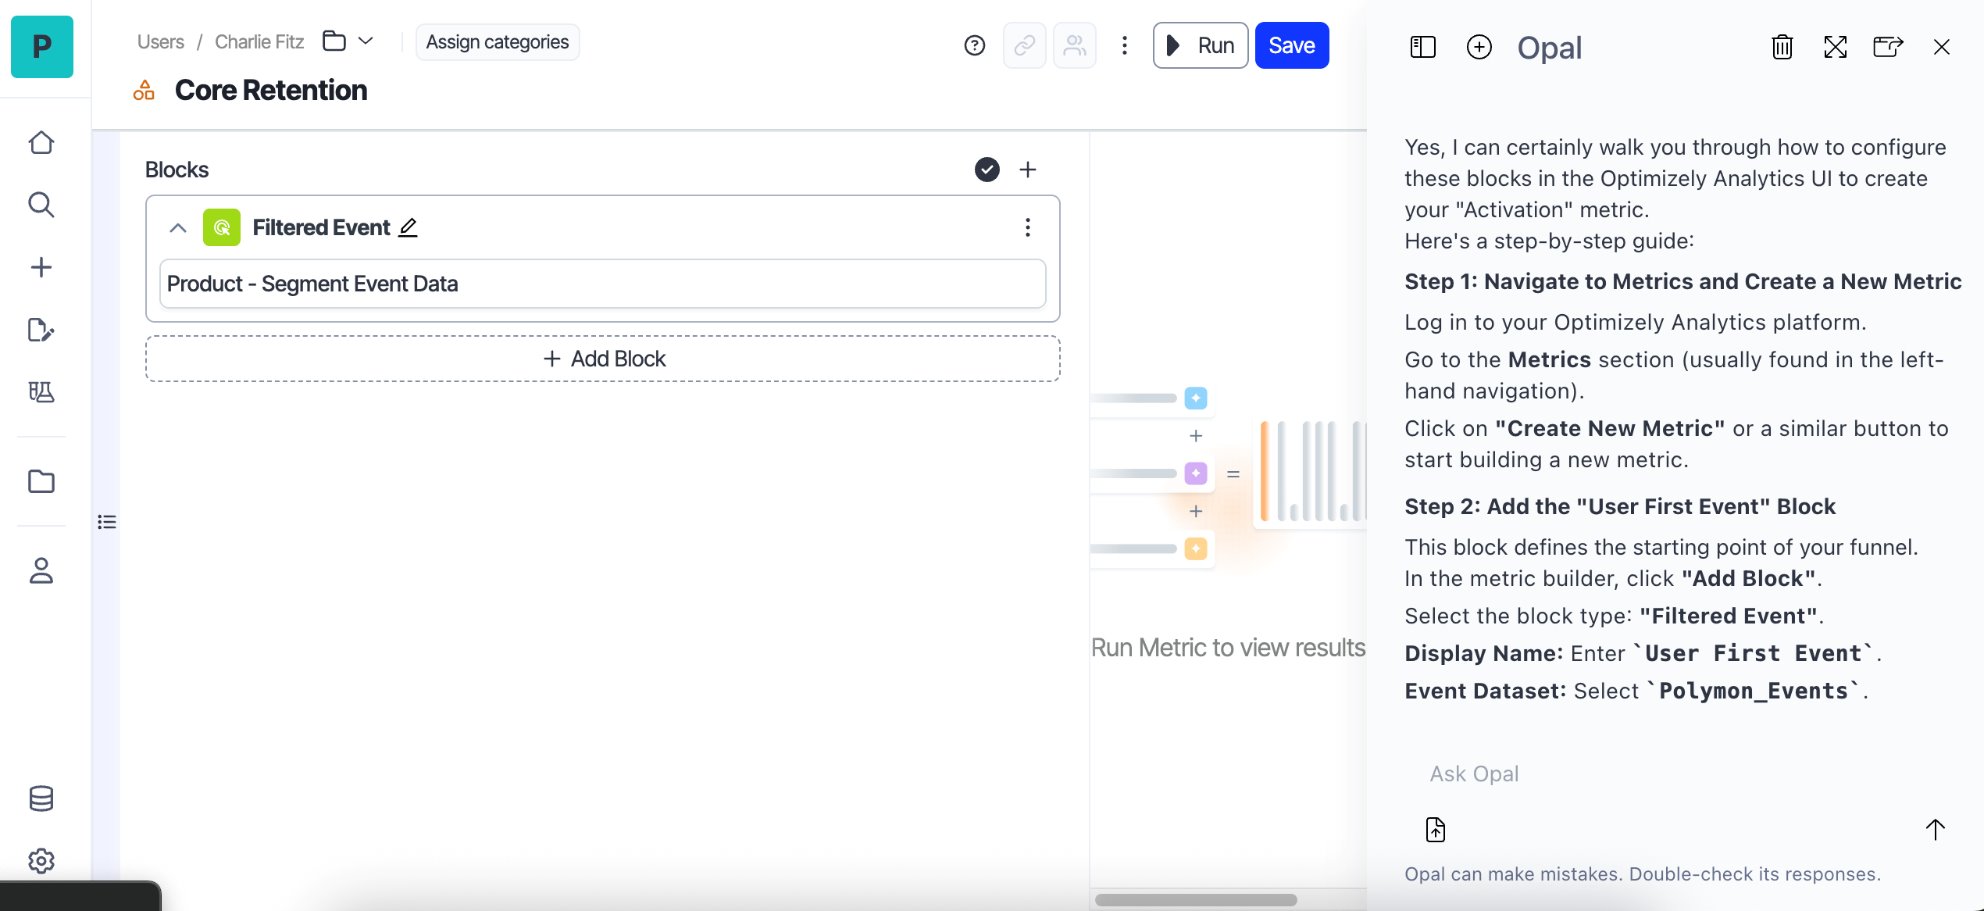Create new item via sidebar plus icon
Image resolution: width=1984 pixels, height=911 pixels.
[x=41, y=266]
